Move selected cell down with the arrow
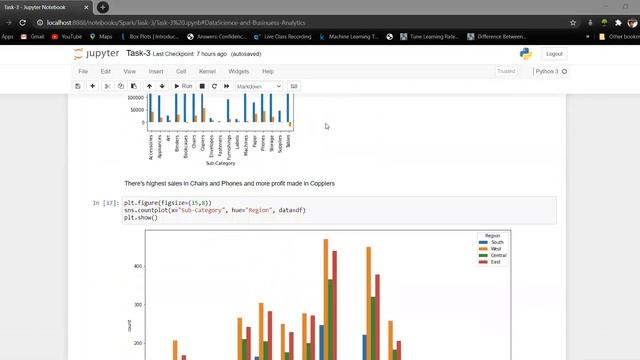 (162, 86)
